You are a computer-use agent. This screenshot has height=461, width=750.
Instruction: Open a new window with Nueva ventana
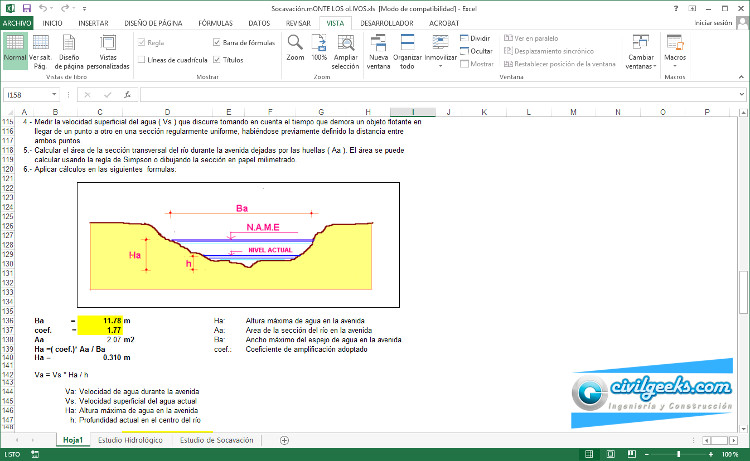coord(379,47)
